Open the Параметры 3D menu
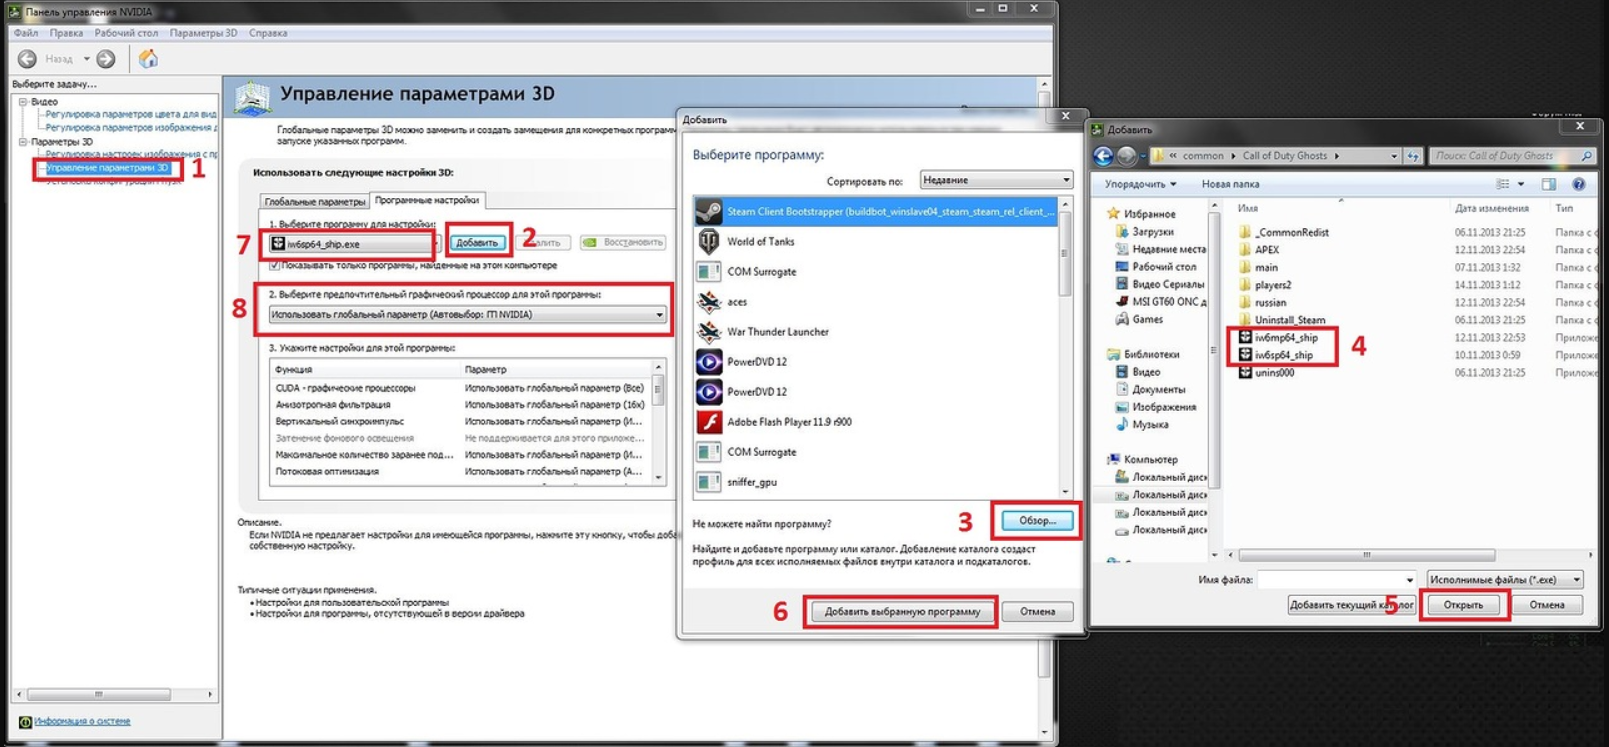 coord(203,33)
